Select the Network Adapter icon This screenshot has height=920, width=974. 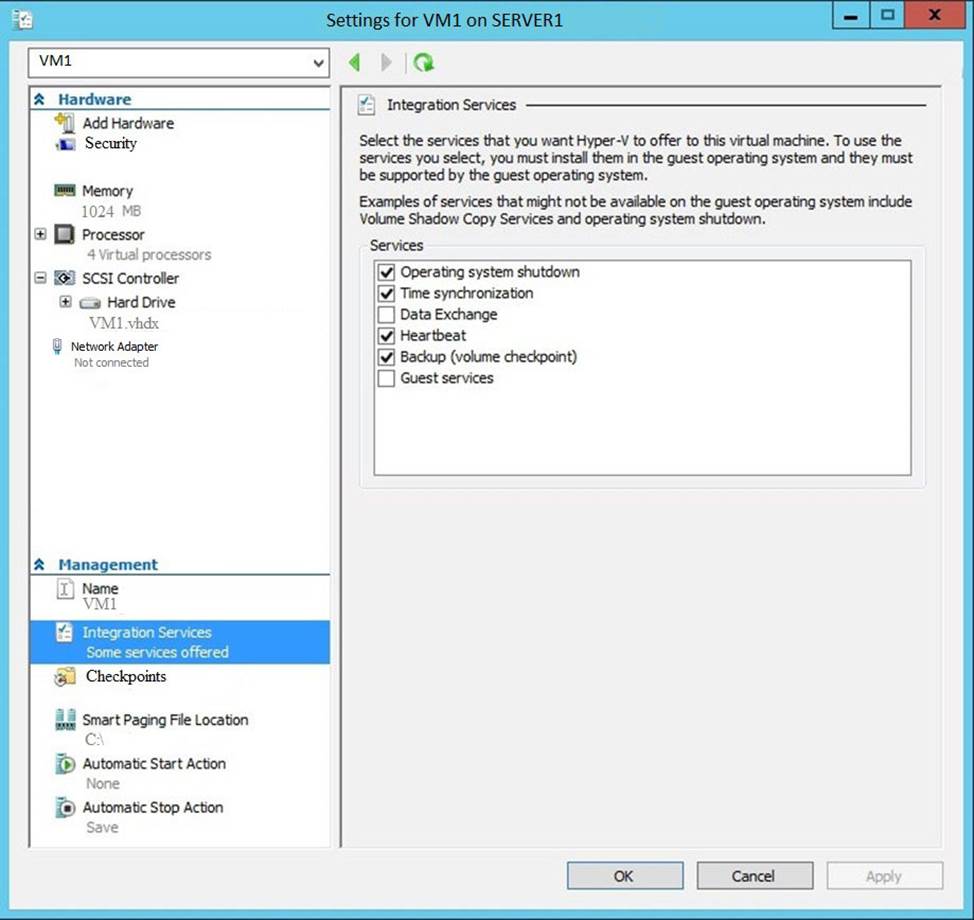click(x=57, y=347)
